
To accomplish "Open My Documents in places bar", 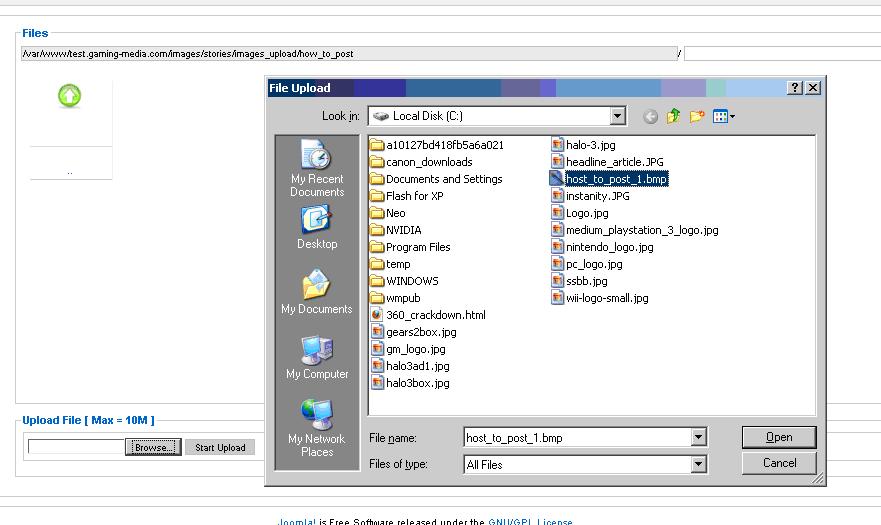I will [317, 292].
